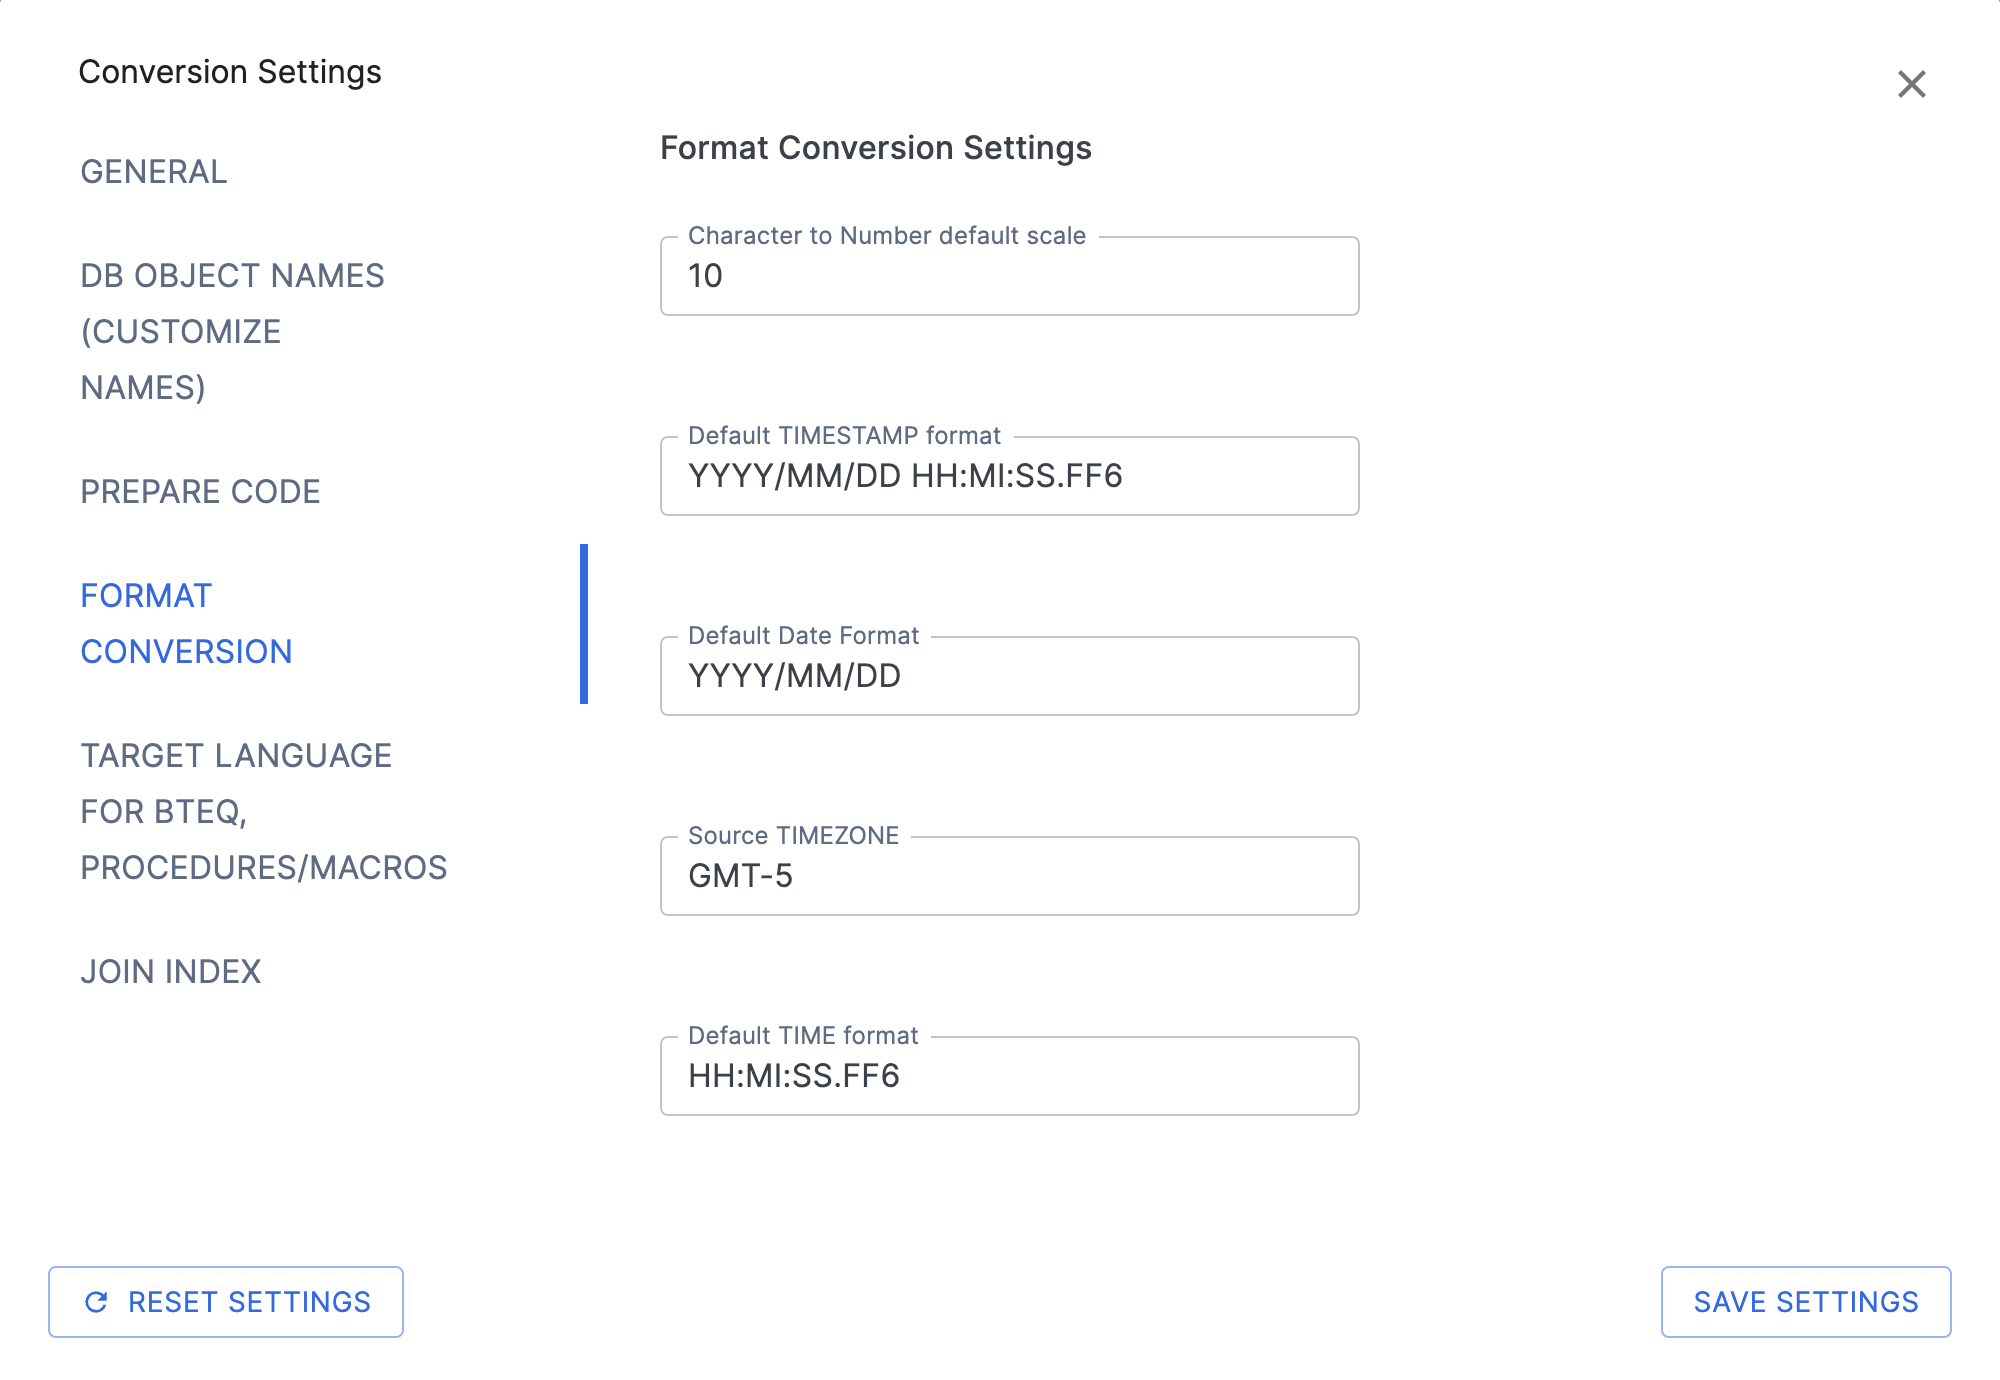This screenshot has height=1380, width=2000.
Task: Select the Source TIMEZONE field
Action: (x=1008, y=876)
